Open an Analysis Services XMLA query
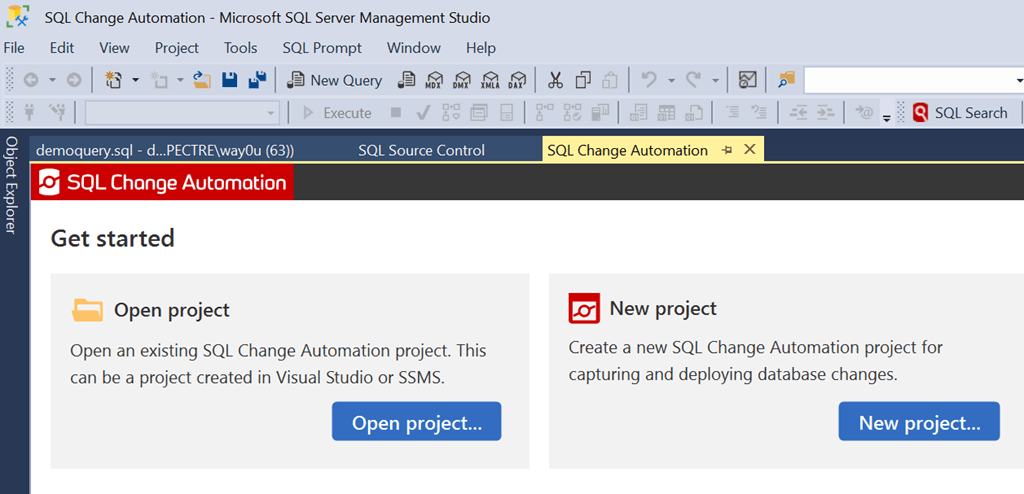Viewport: 1024px width, 494px height. coord(490,80)
